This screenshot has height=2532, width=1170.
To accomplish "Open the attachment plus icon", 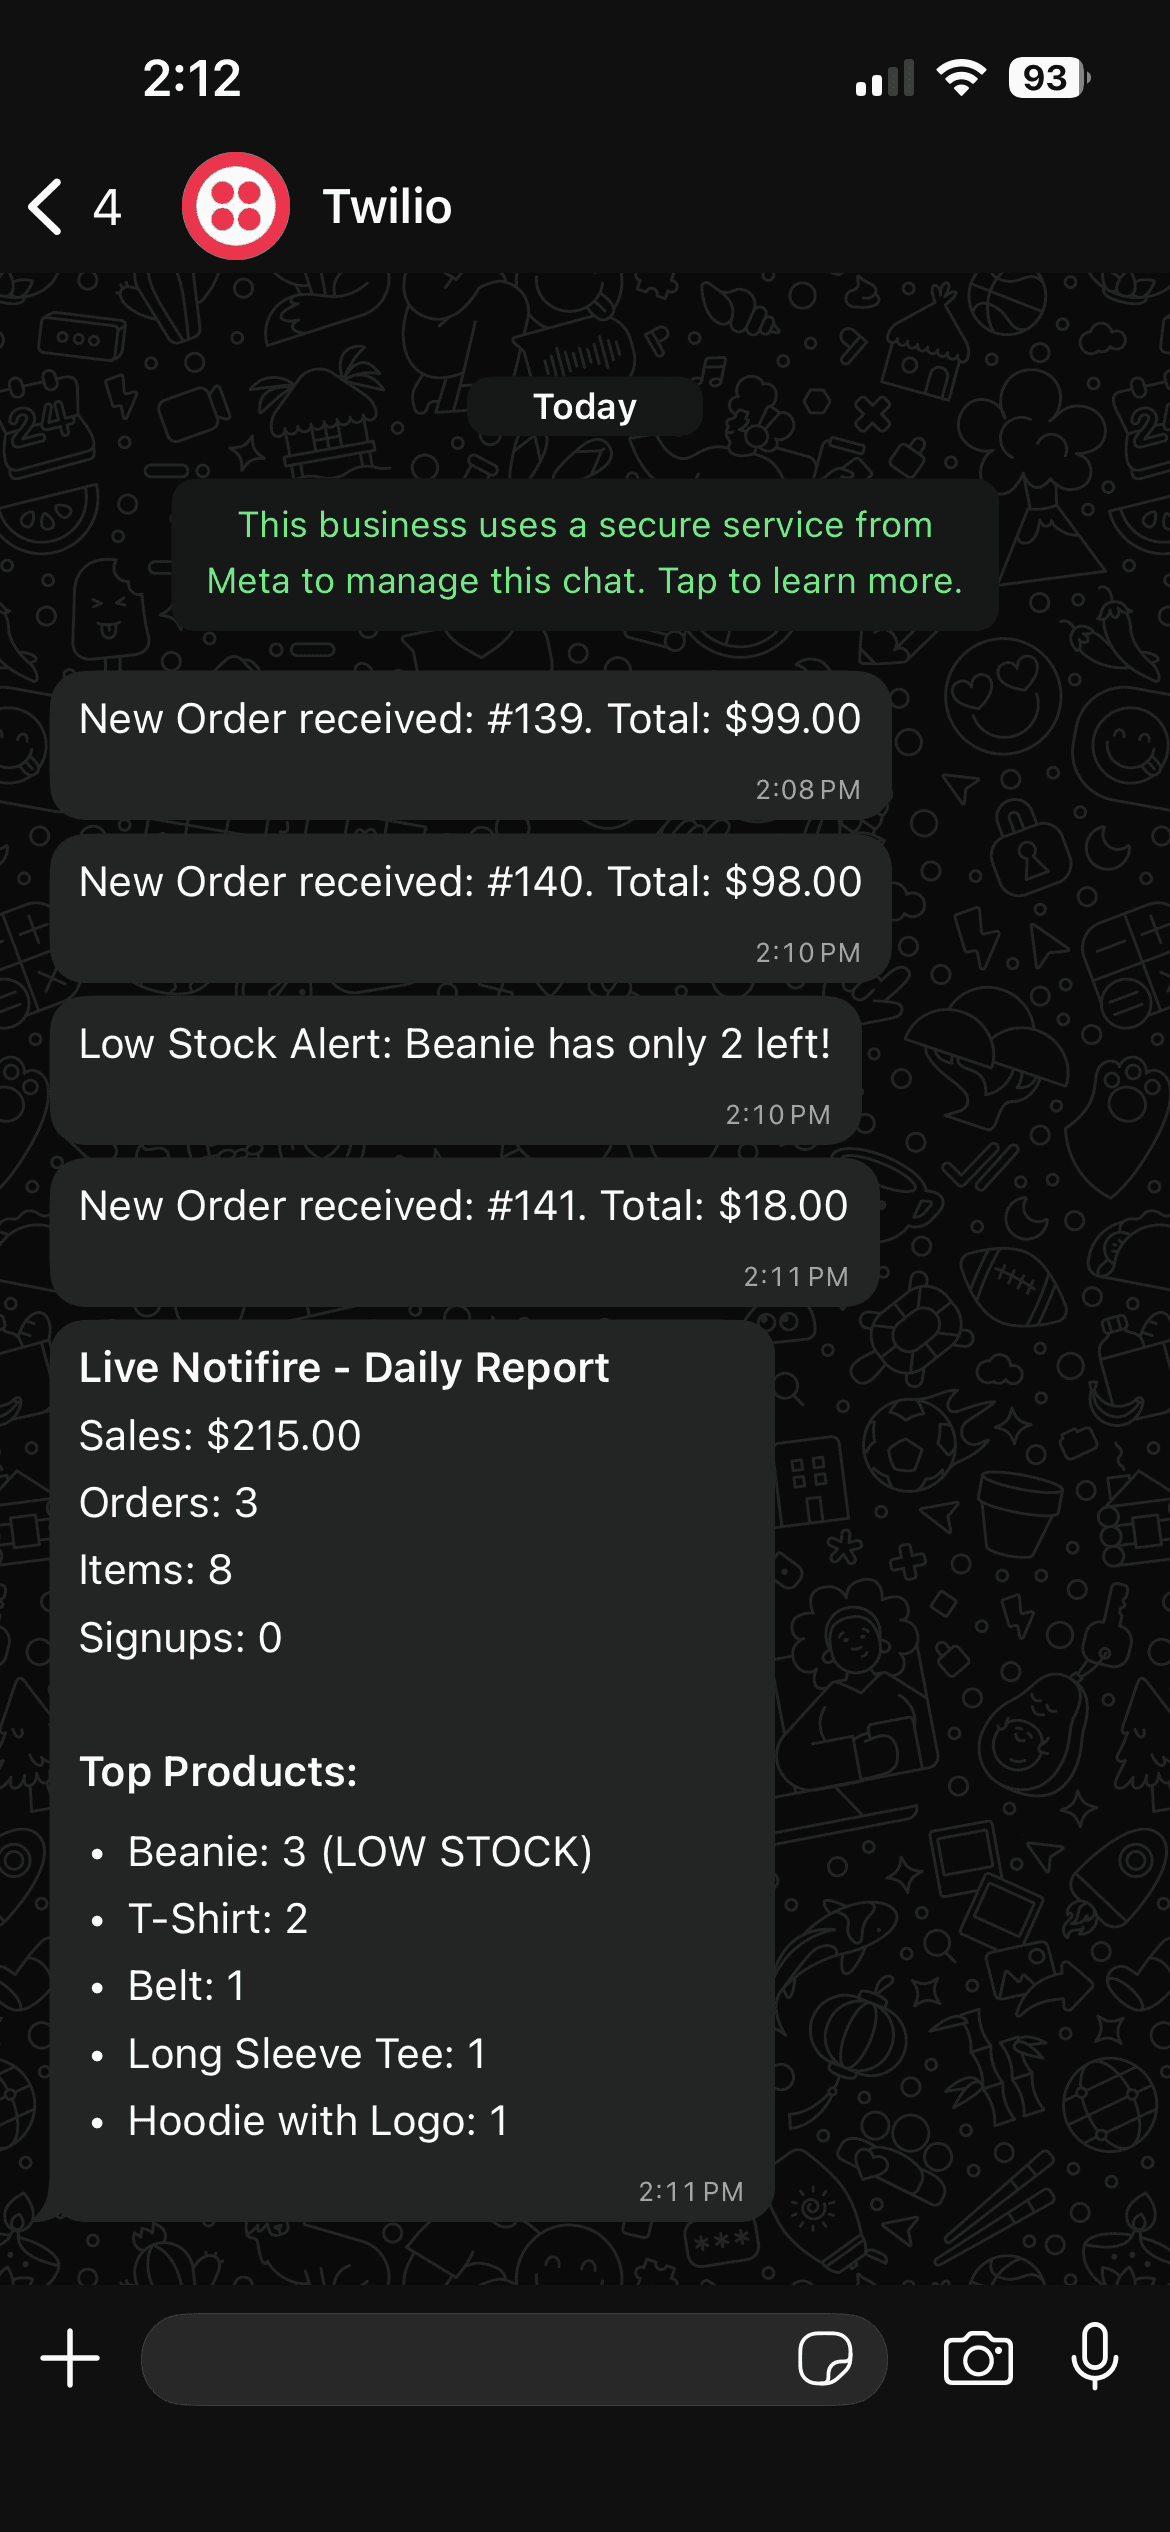I will coord(68,2358).
